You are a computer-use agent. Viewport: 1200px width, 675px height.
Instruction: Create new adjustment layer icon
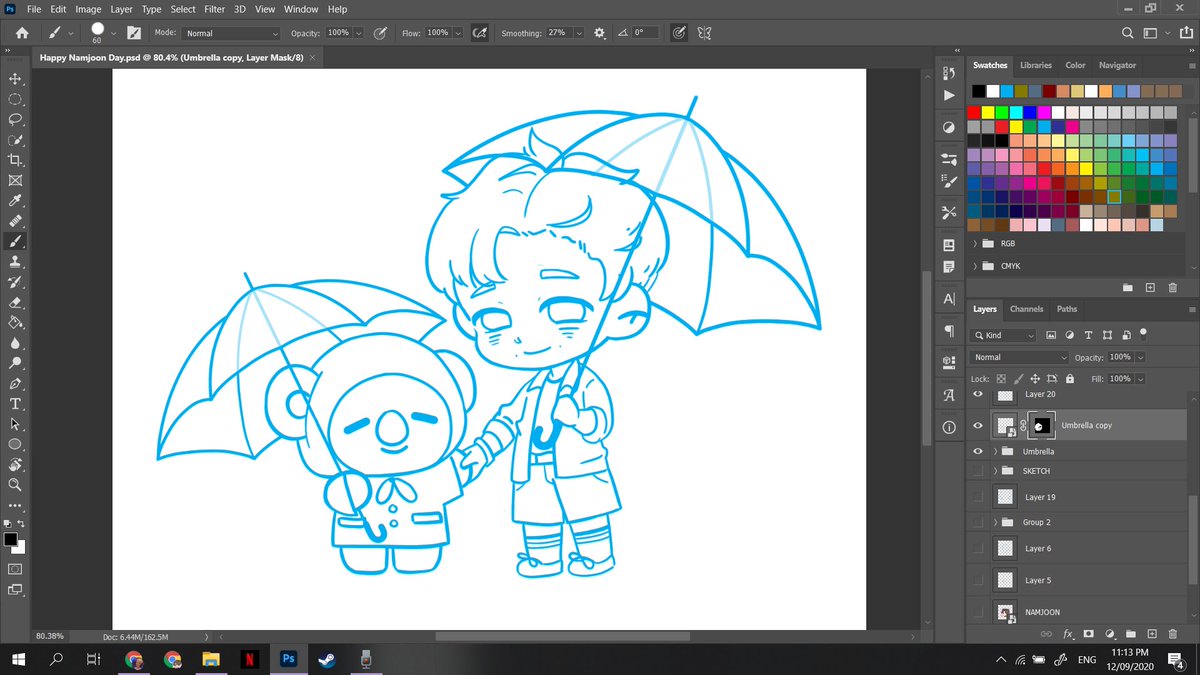coord(1110,634)
